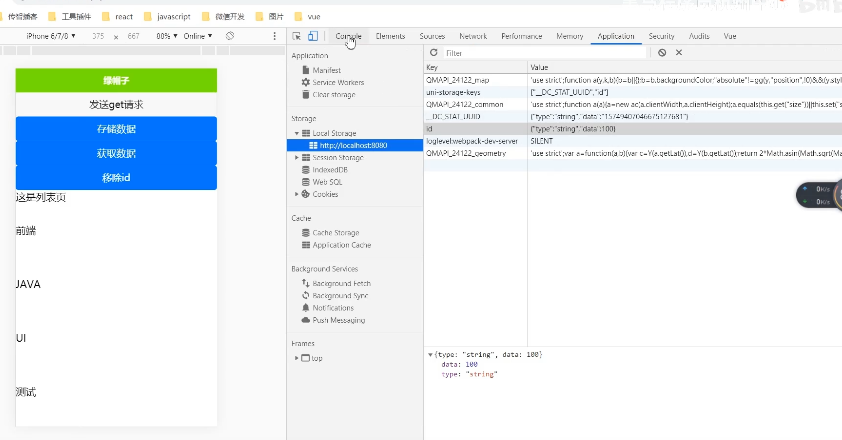Open the Clear storage item
The height and width of the screenshot is (440, 842).
pyautogui.click(x=328, y=95)
